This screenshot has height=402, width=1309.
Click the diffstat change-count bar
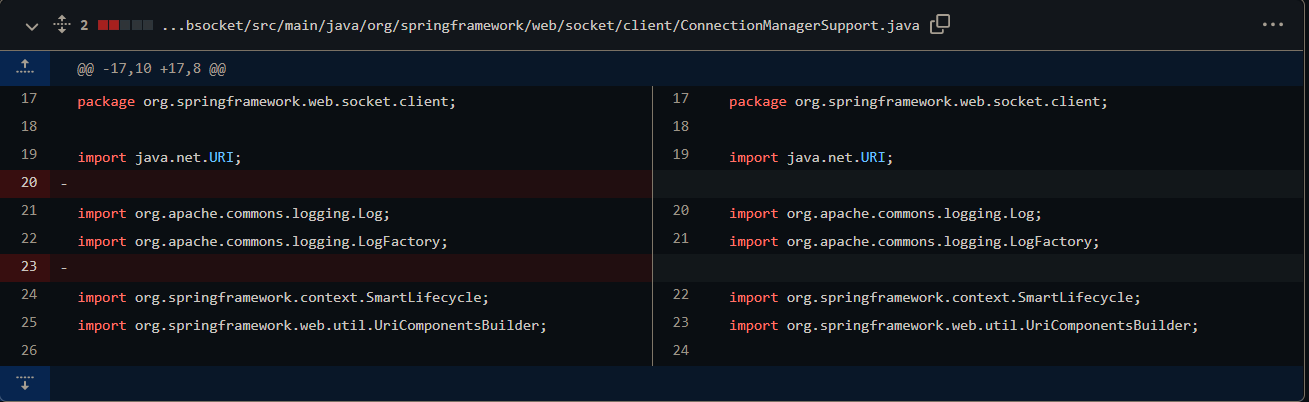126,25
